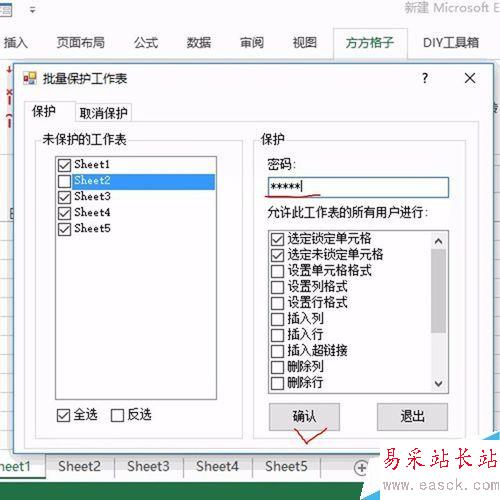This screenshot has height=500, width=500.
Task: Open the 页面布局 ribbon tab
Action: tap(80, 43)
